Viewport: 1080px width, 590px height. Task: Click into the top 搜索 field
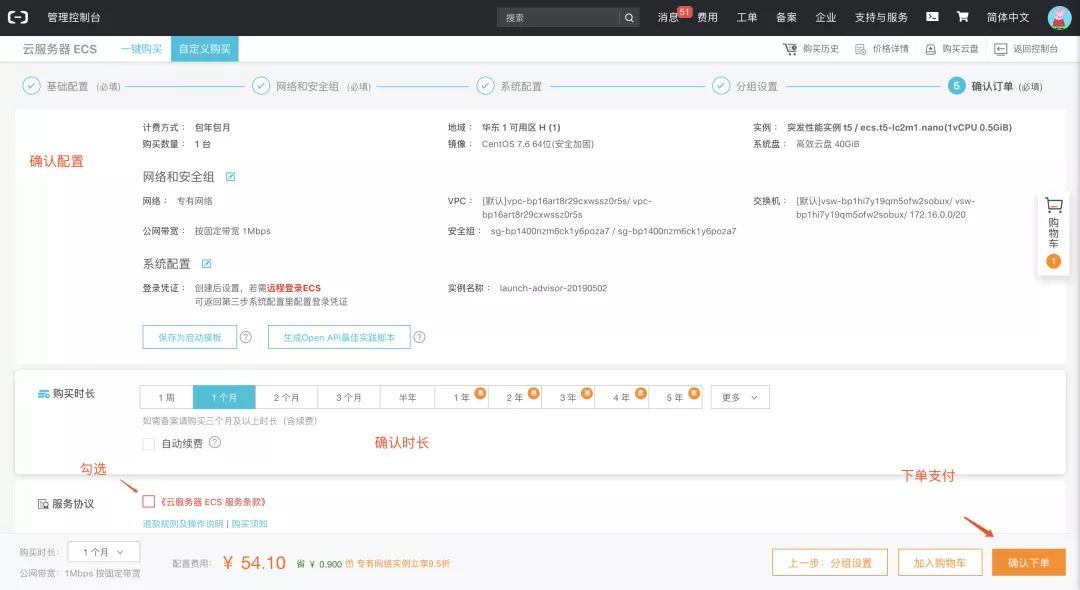(558, 18)
